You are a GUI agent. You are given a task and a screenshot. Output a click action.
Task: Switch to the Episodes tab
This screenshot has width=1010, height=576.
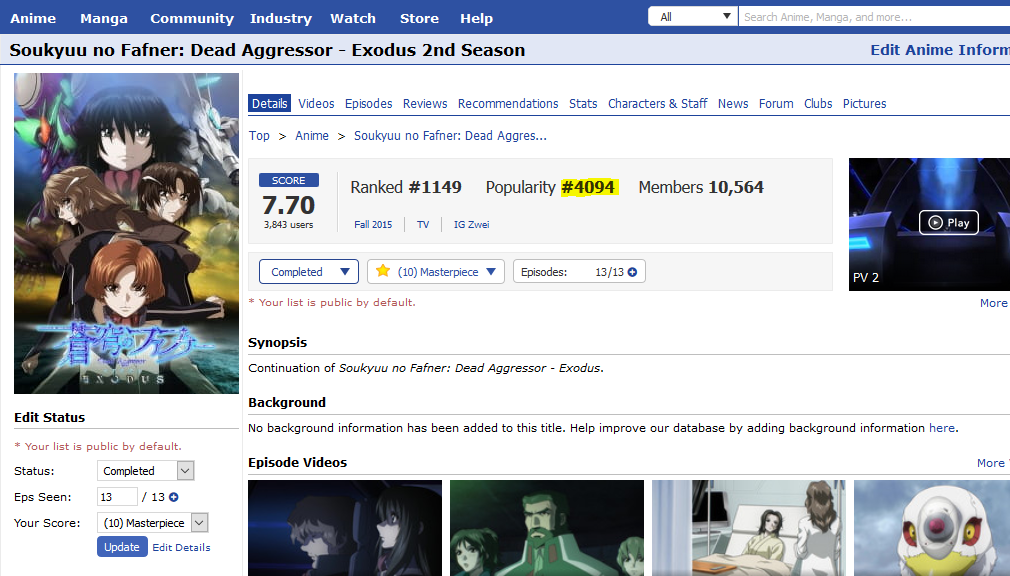point(369,104)
